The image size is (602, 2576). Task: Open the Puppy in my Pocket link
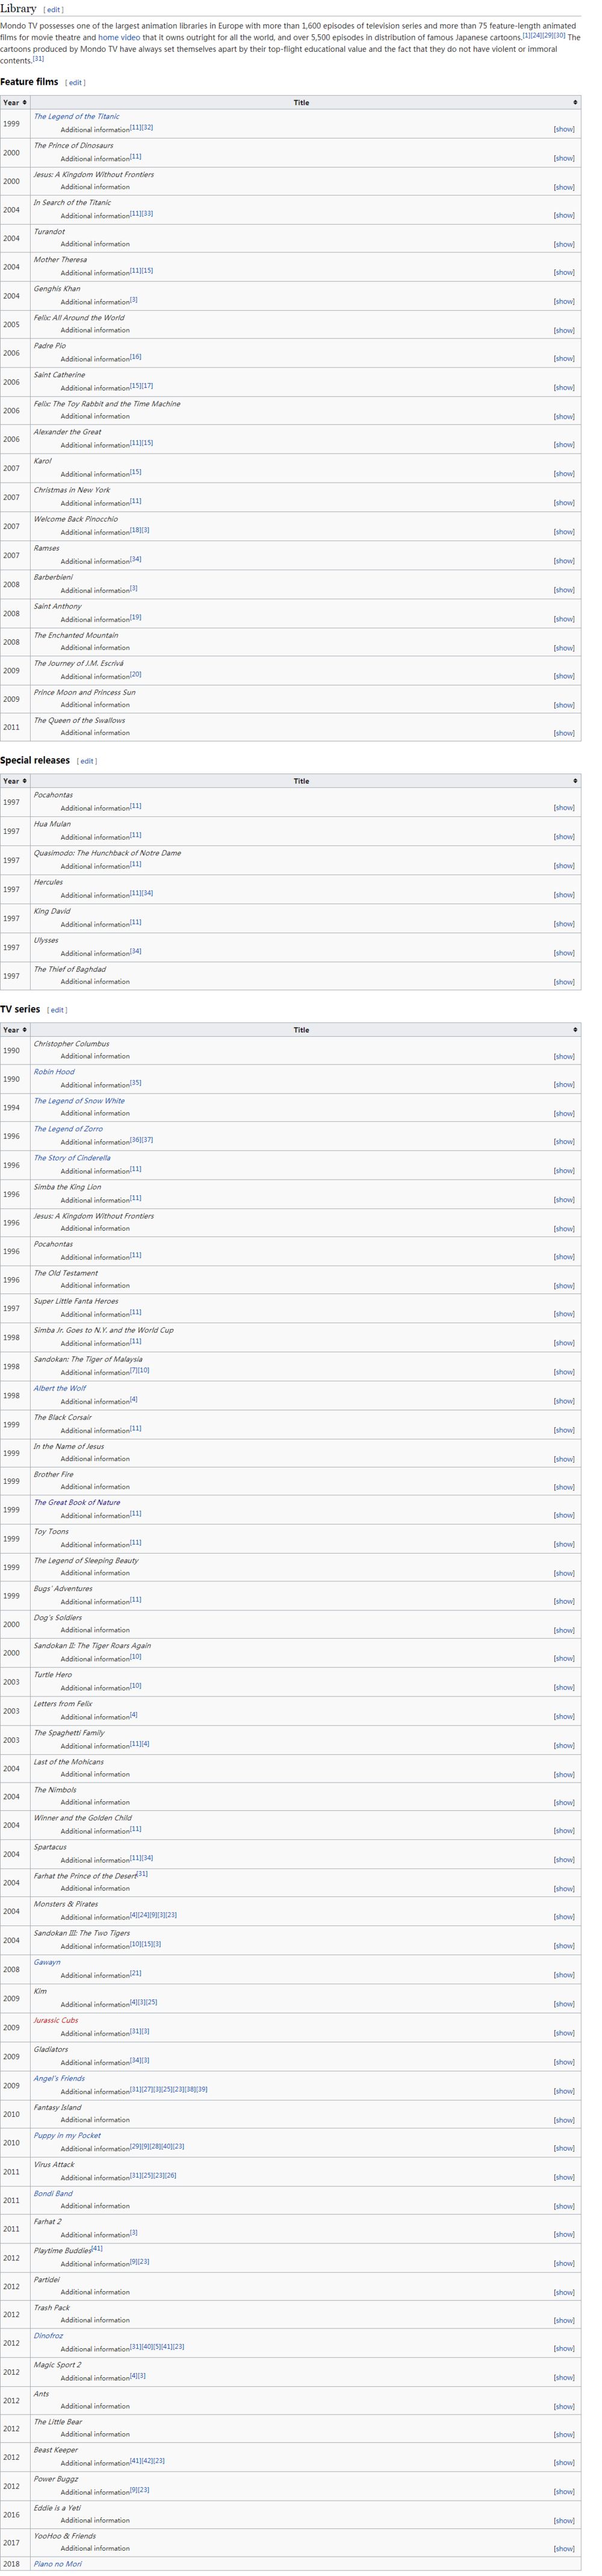pos(67,2135)
